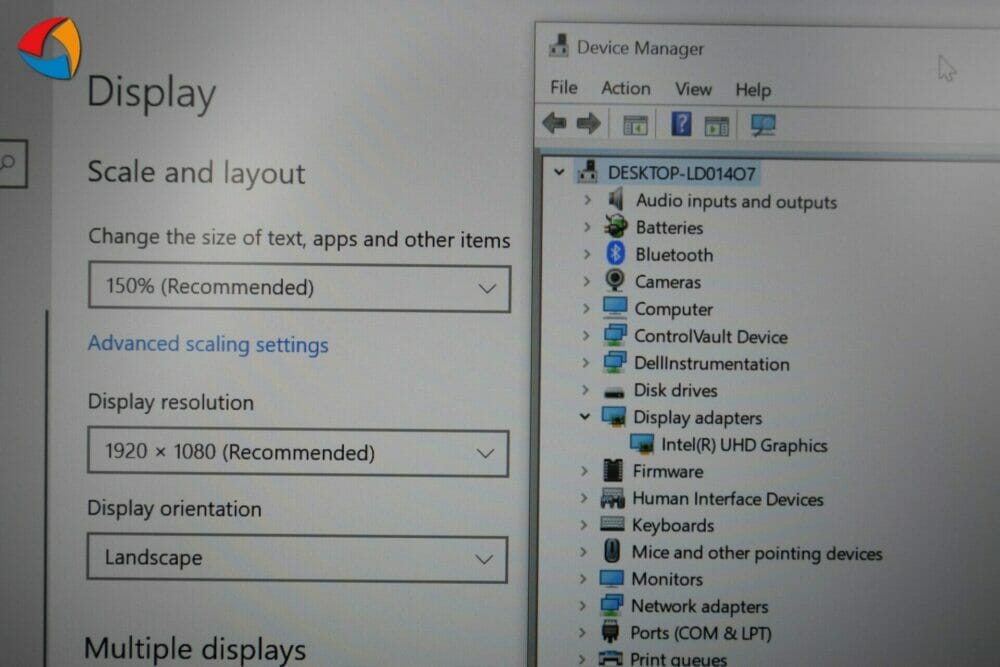Image resolution: width=1000 pixels, height=667 pixels.
Task: Click the Bluetooth icon
Action: point(615,253)
